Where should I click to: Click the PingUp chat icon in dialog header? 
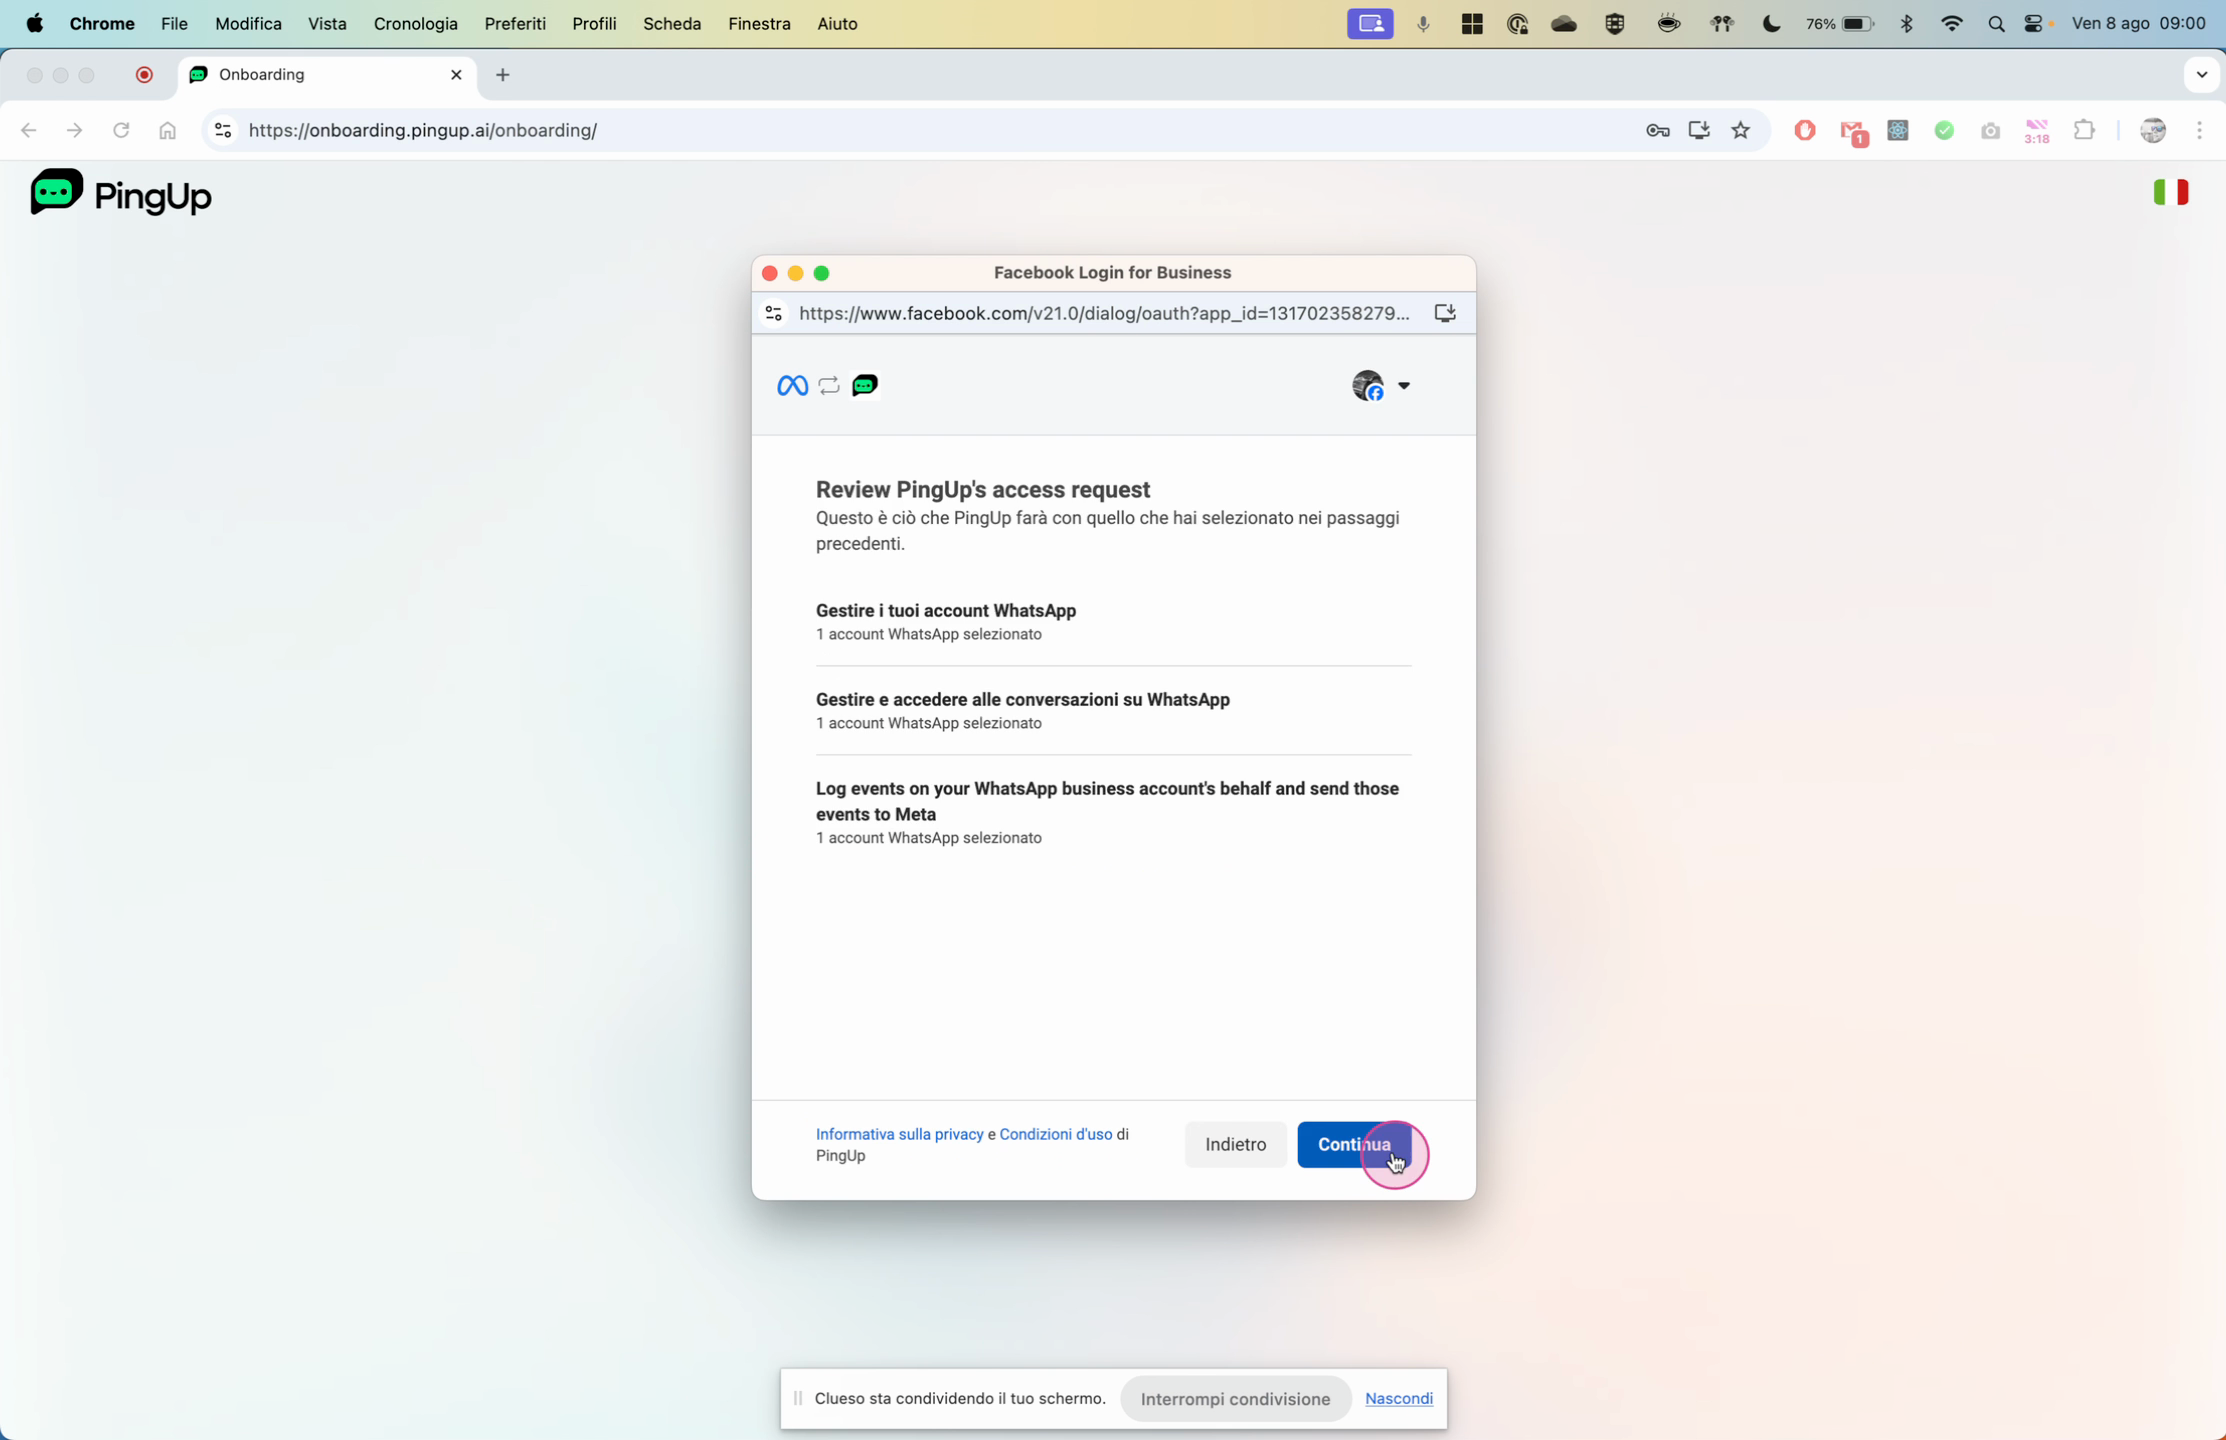tap(865, 386)
